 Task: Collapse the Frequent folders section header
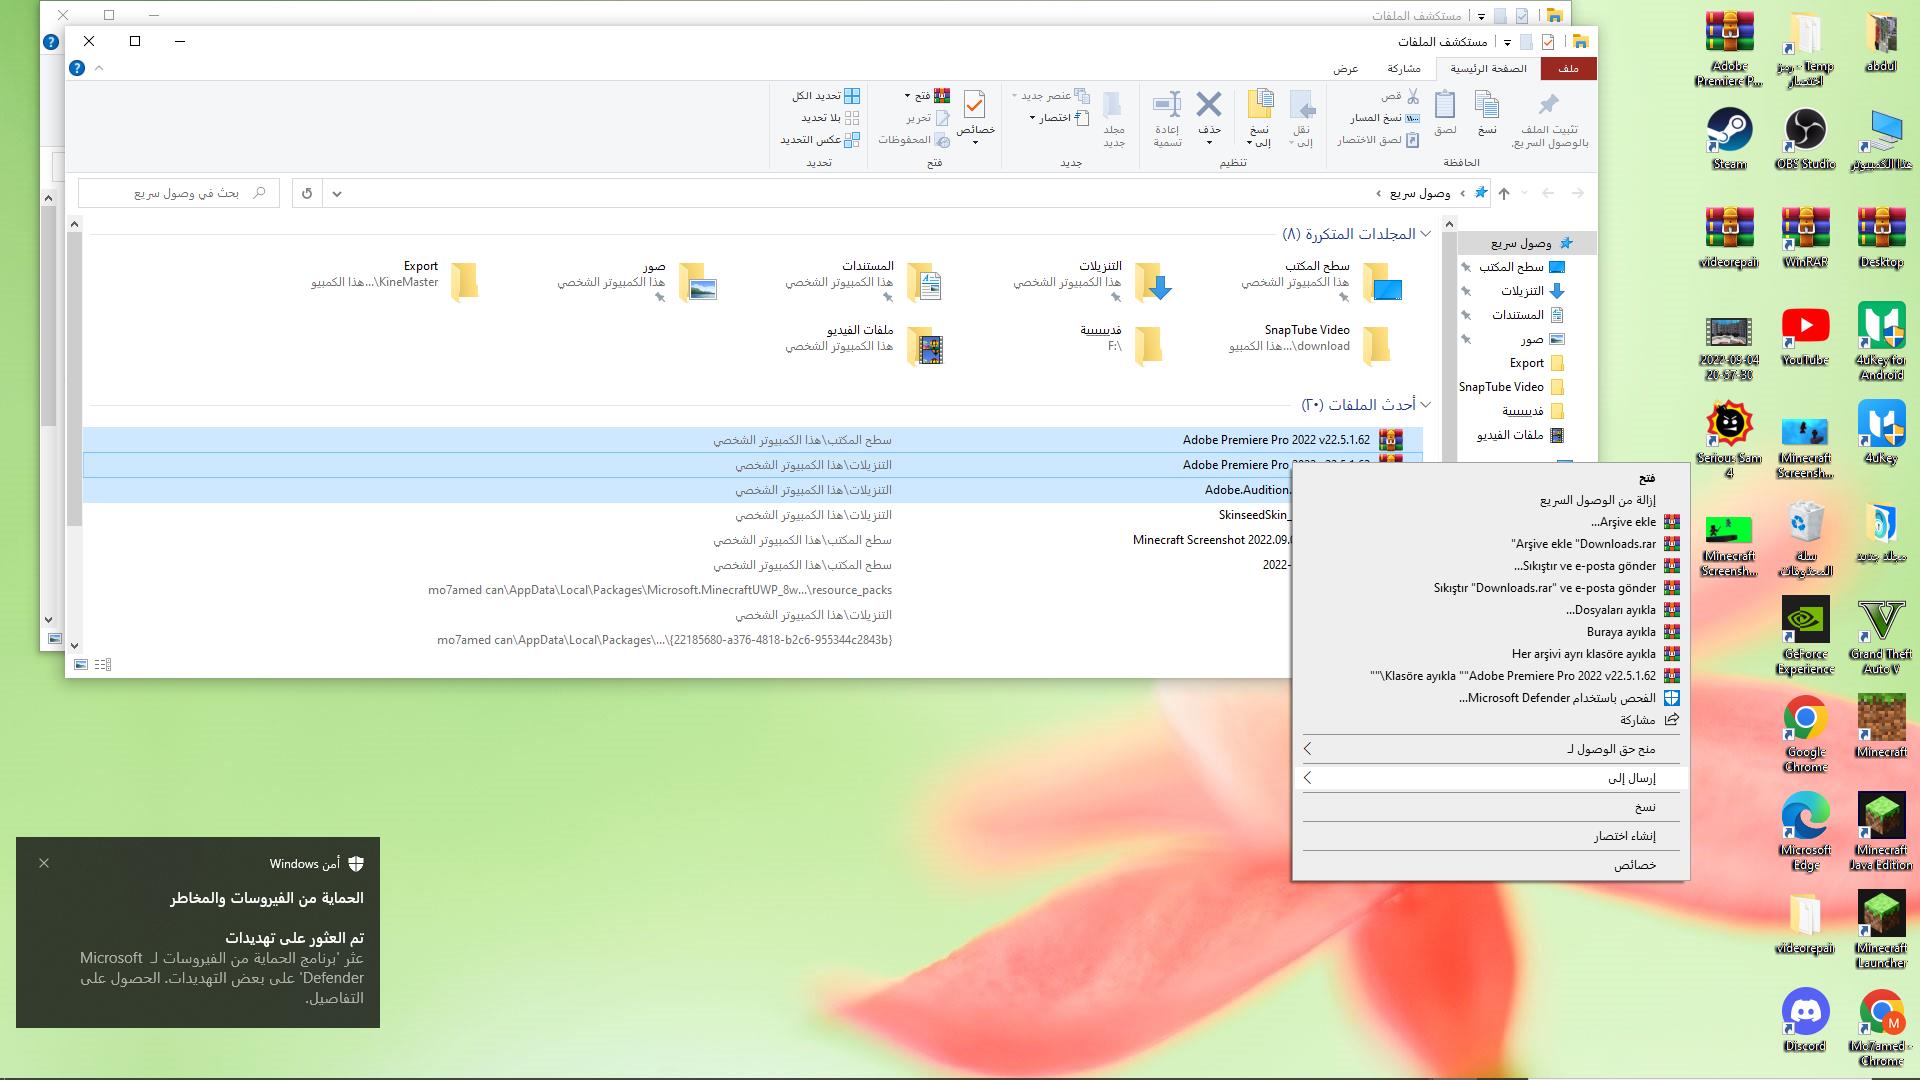click(1426, 234)
